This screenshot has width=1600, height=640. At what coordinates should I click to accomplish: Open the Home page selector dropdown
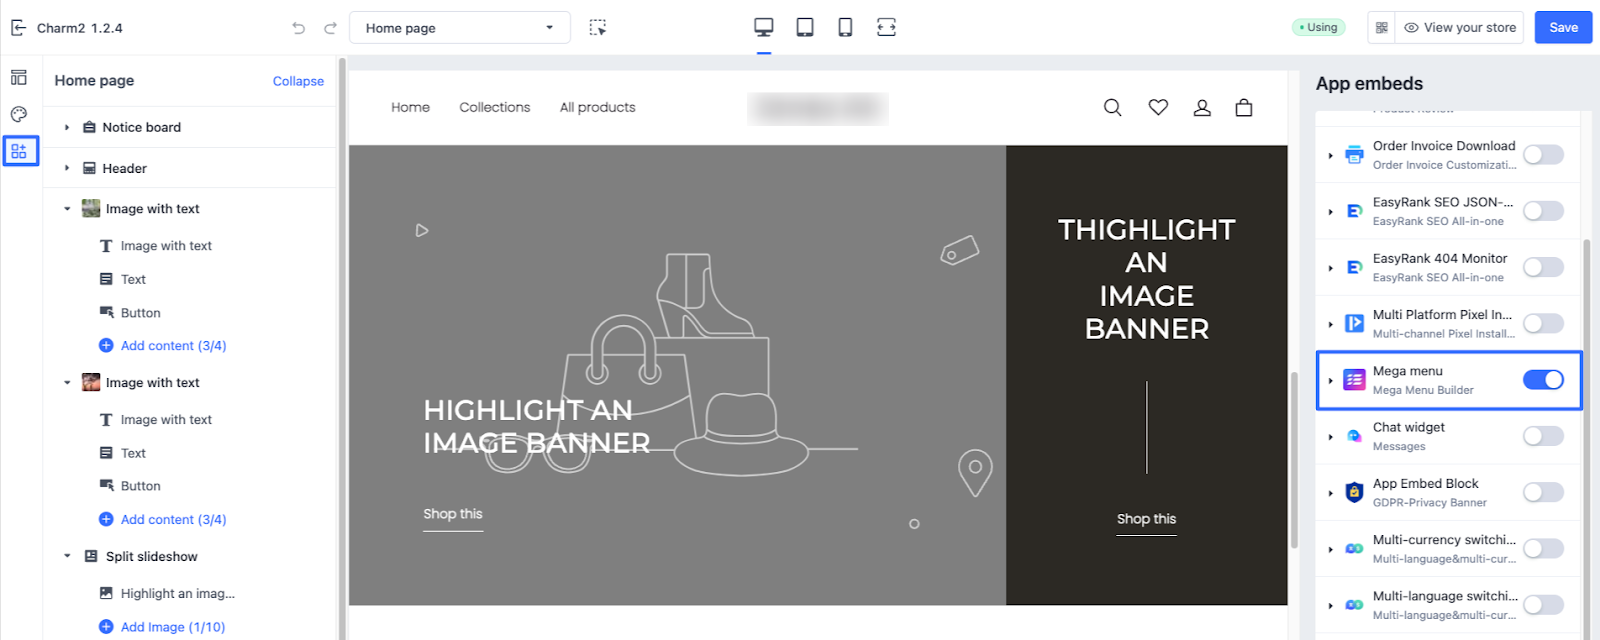[x=460, y=28]
